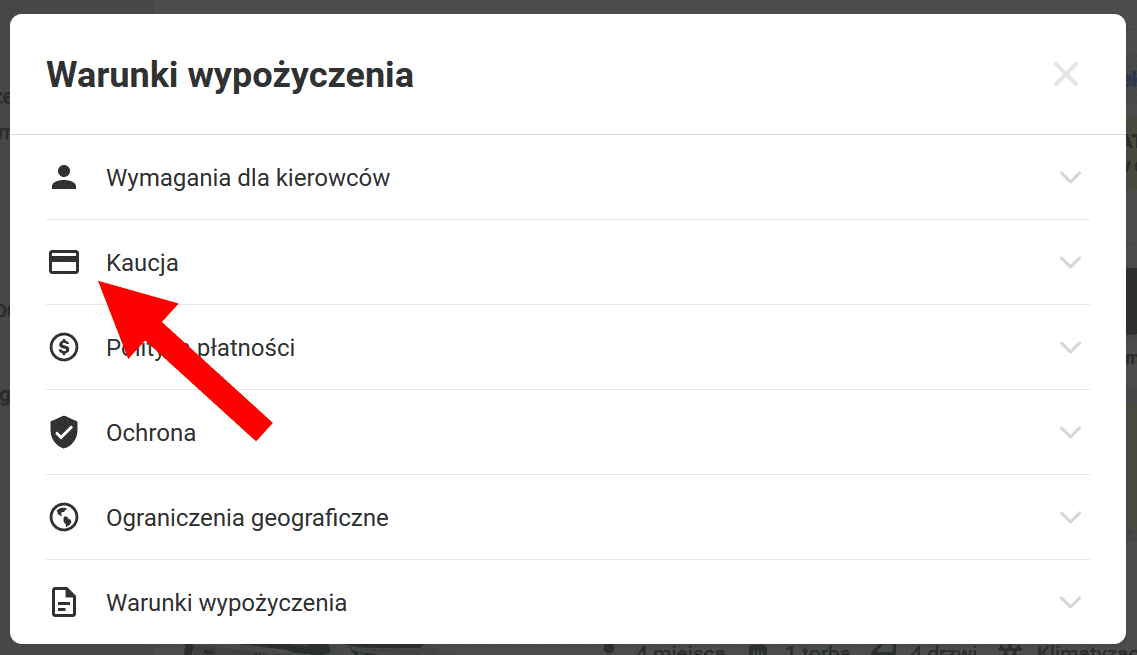This screenshot has width=1137, height=655.
Task: Click the dollar coin payment policy icon
Action: click(64, 347)
